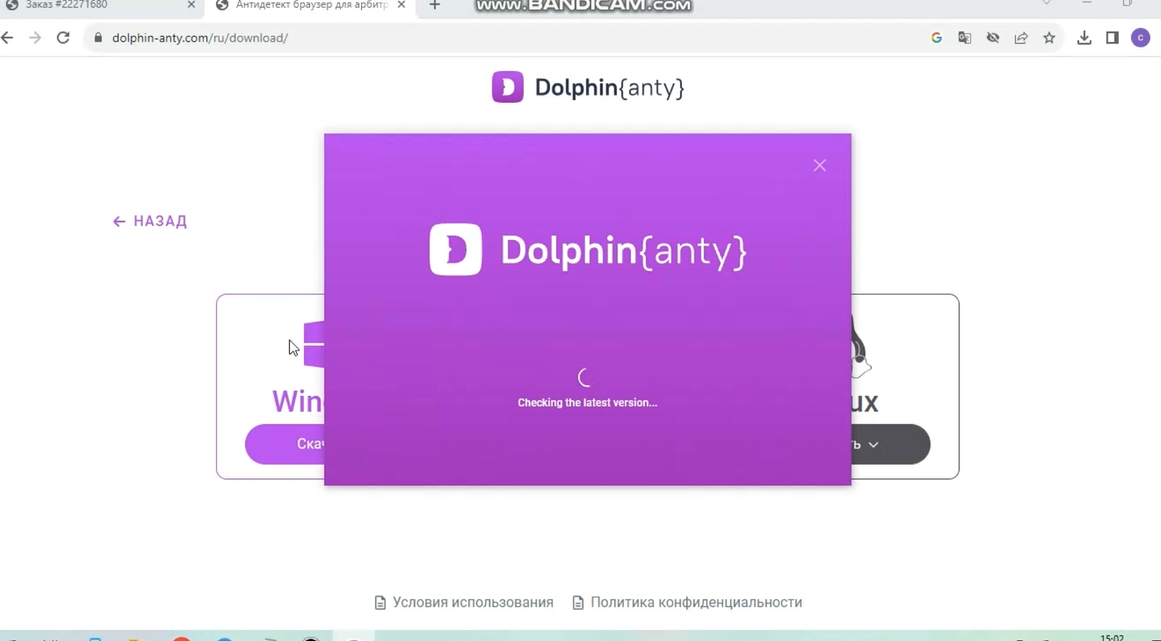Click the Dolphin{anty} logo inside the dialog
Image resolution: width=1161 pixels, height=641 pixels.
(x=588, y=250)
